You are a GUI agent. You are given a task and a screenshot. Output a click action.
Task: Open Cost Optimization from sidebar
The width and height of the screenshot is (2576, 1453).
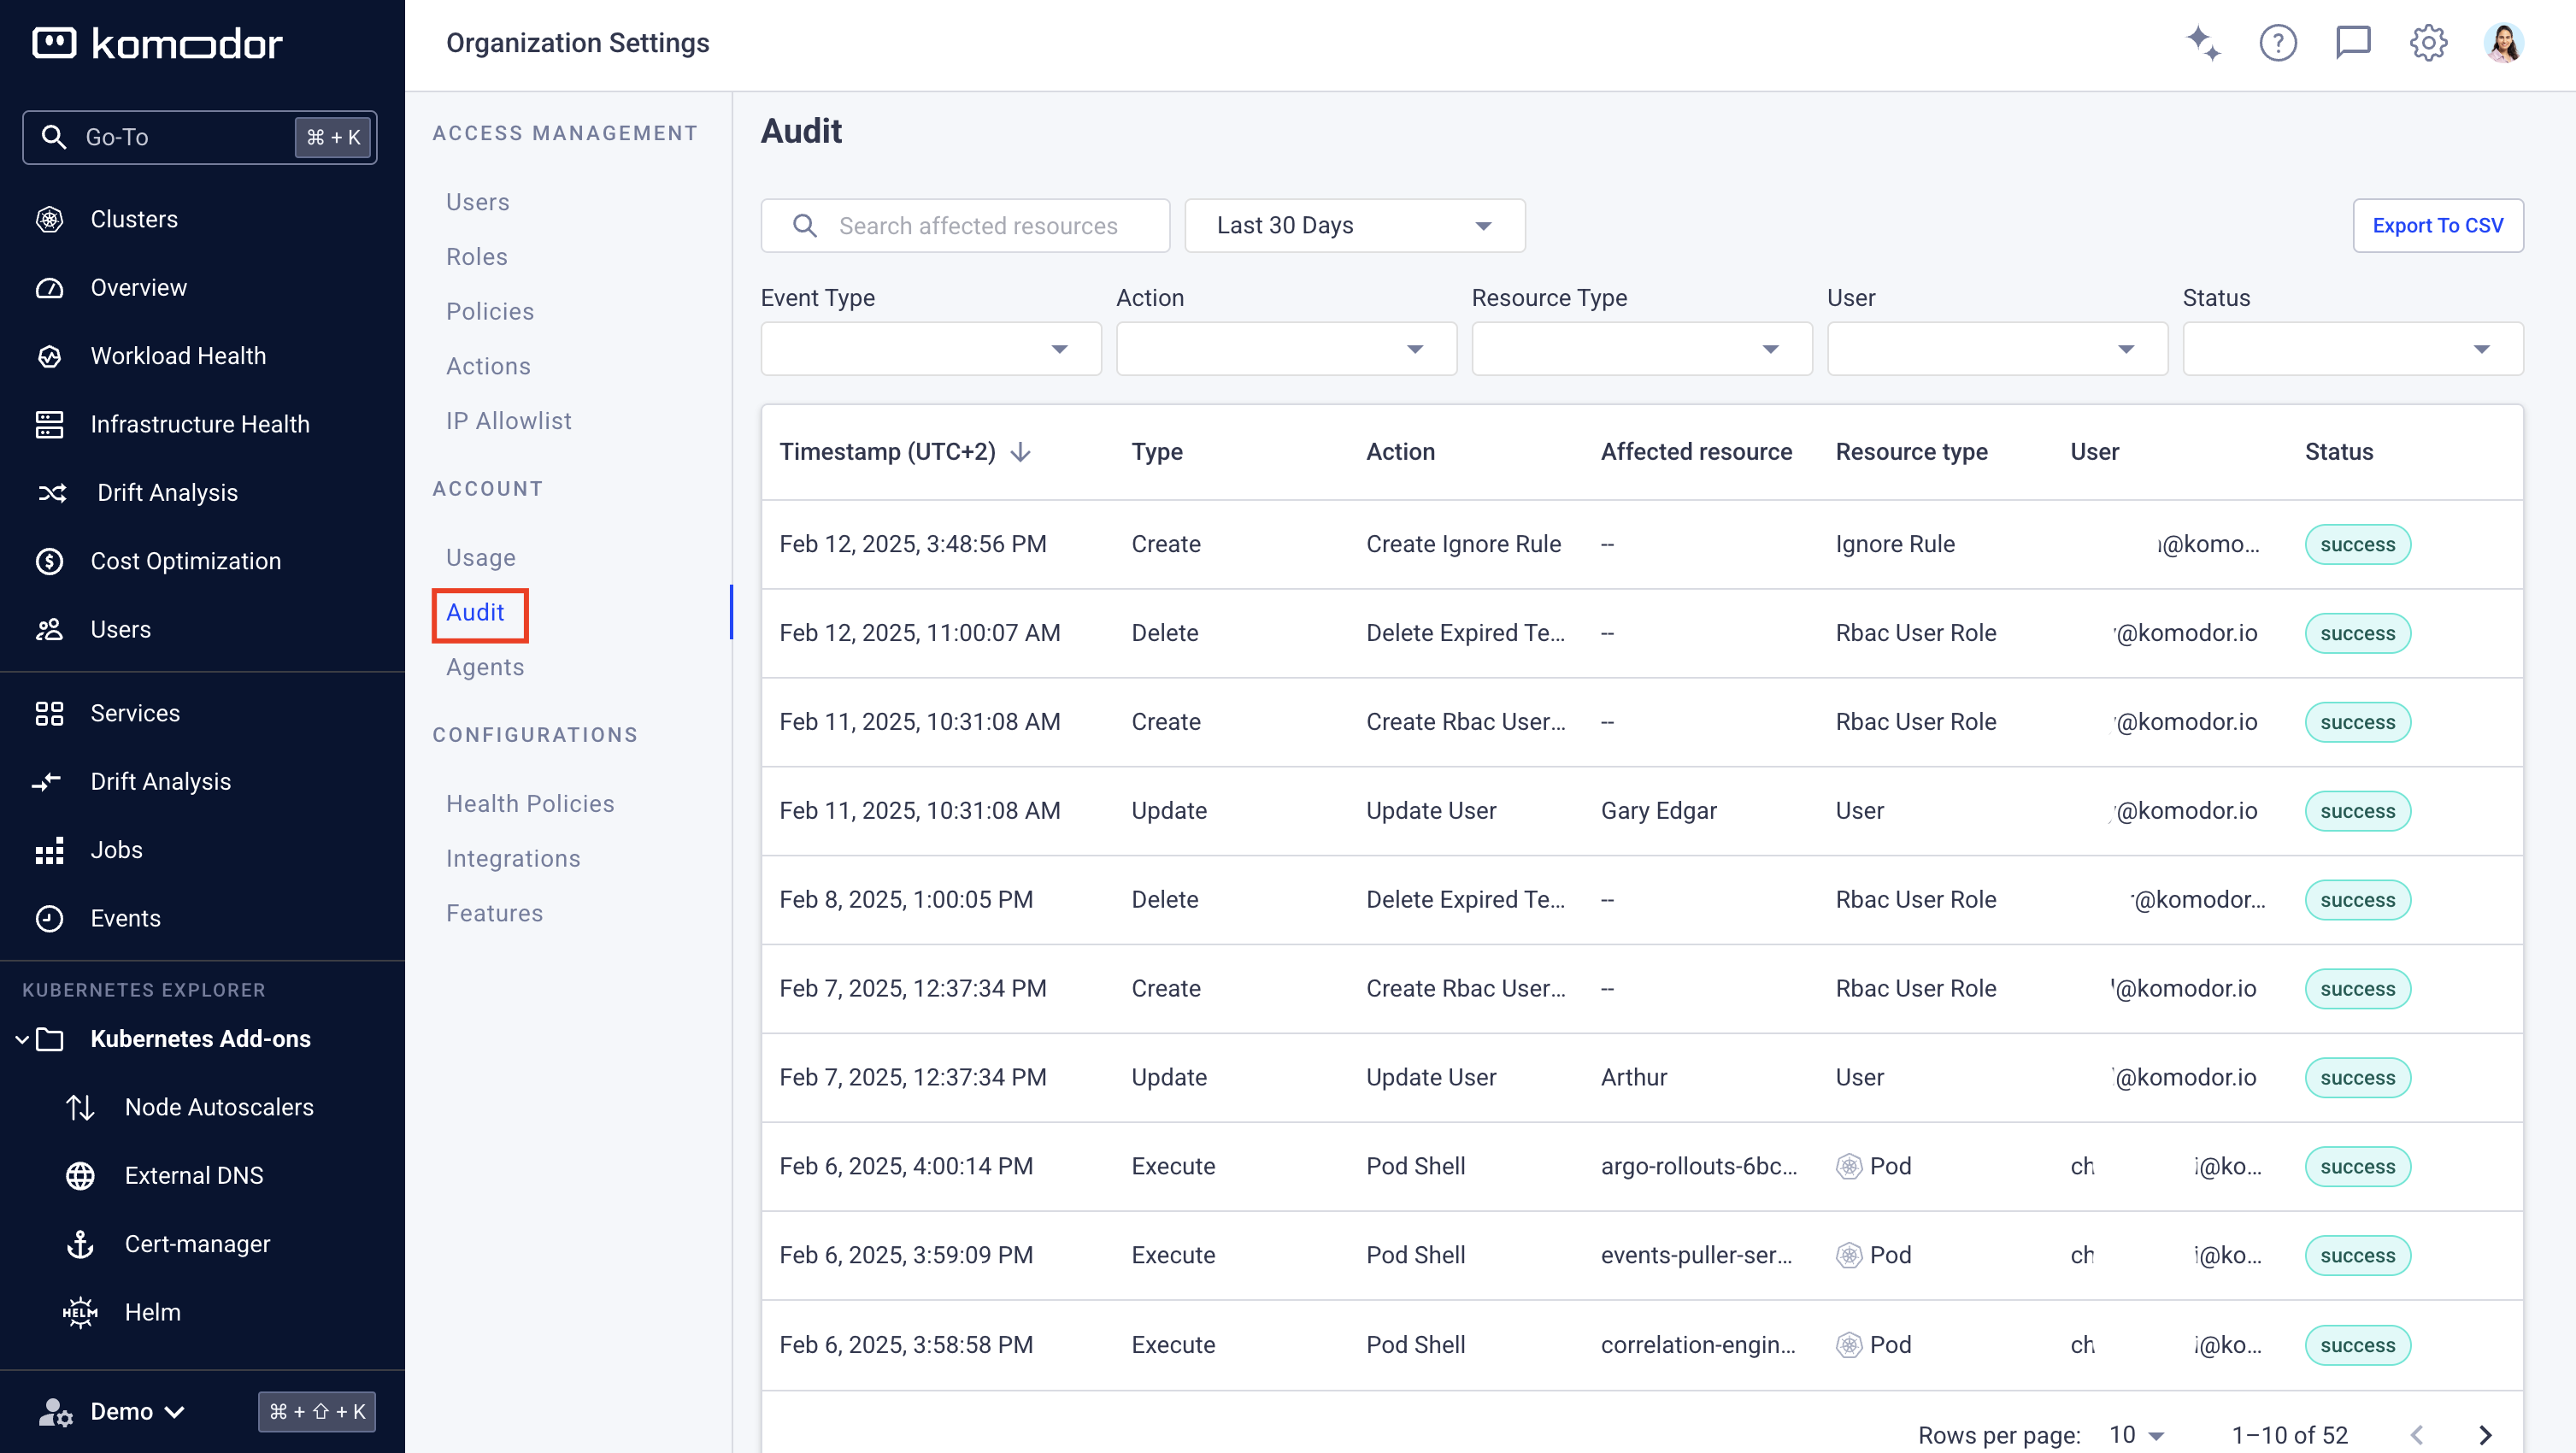(185, 561)
